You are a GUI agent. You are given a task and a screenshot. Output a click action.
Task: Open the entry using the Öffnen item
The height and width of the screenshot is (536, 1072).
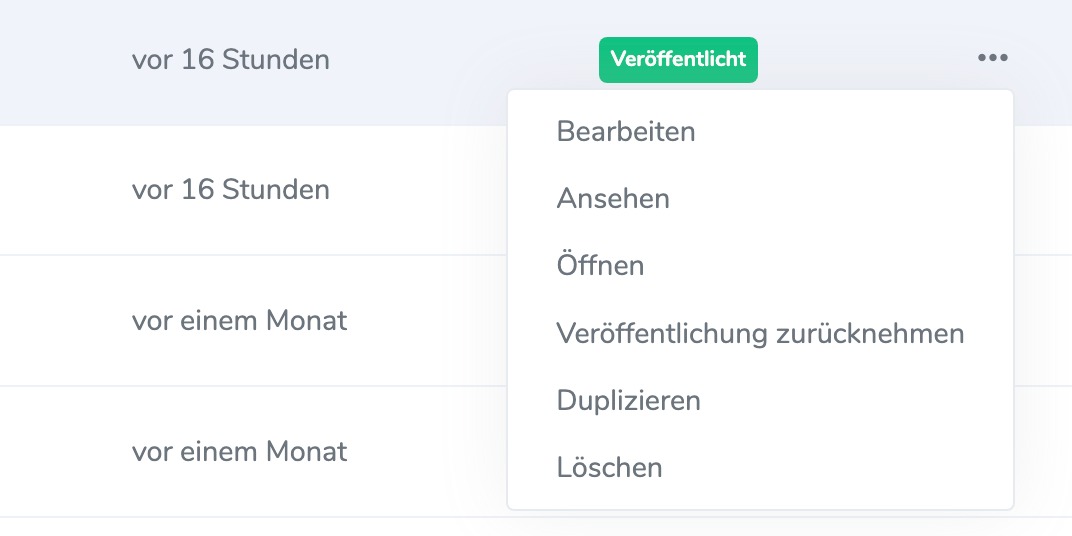[x=600, y=265]
